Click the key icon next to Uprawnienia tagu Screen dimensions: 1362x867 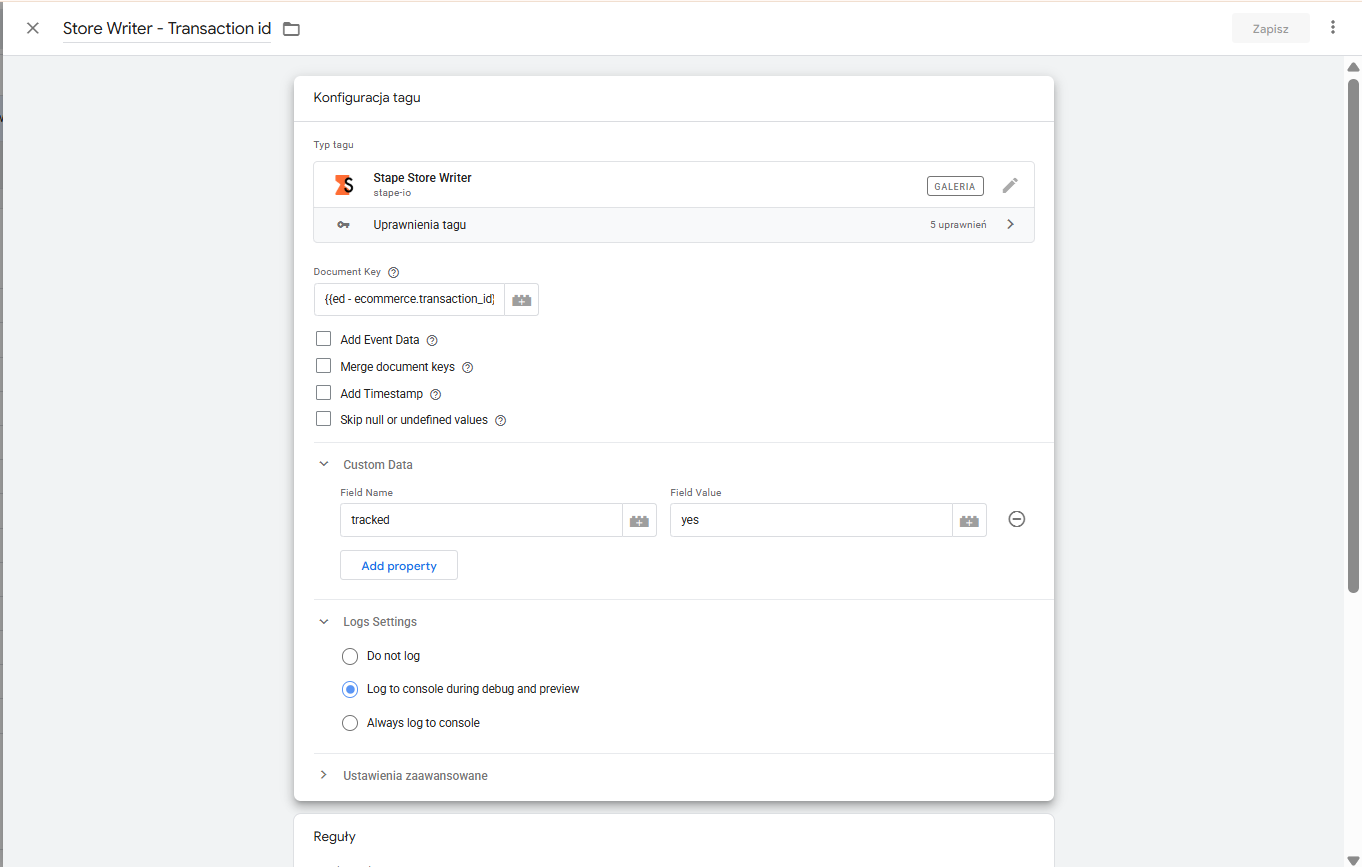pyautogui.click(x=344, y=225)
